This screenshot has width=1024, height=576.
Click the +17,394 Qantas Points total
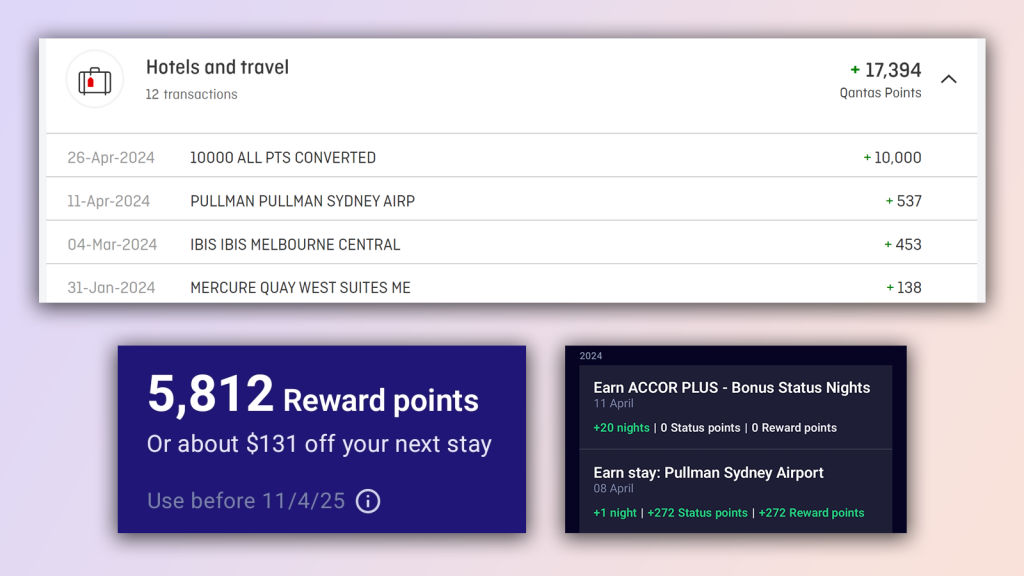pyautogui.click(x=885, y=80)
